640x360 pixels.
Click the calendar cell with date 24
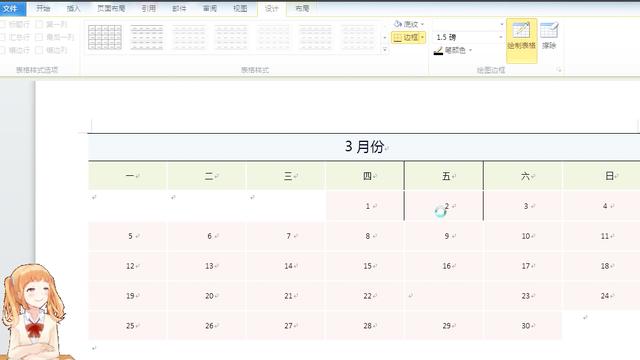(x=602, y=296)
